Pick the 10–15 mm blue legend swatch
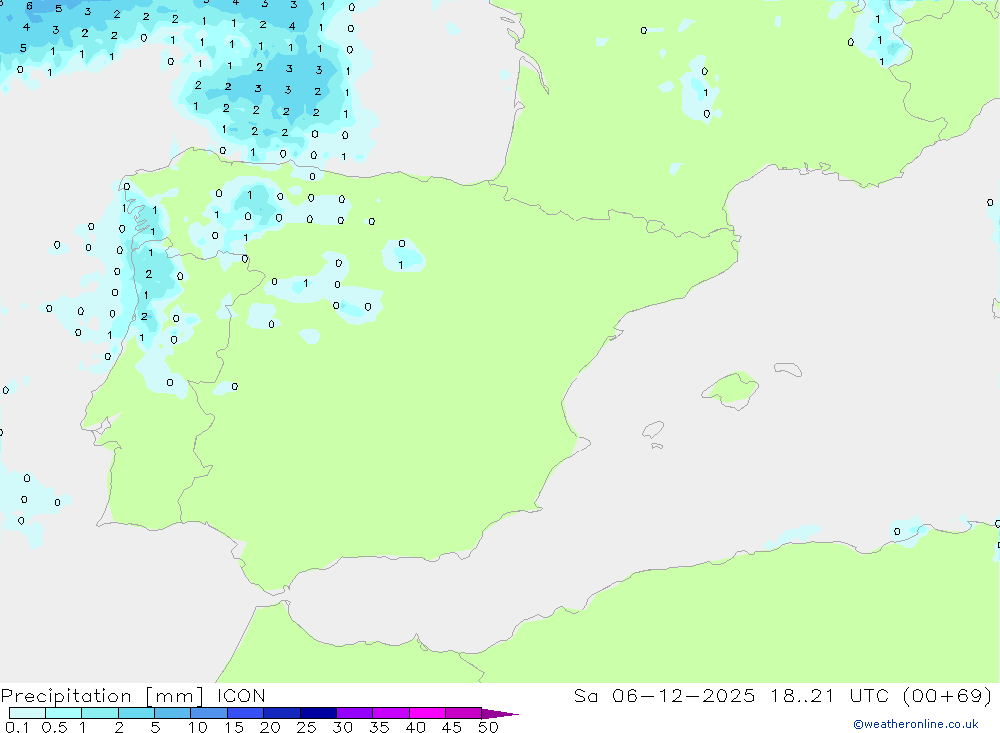1000x733 pixels. [x=209, y=713]
